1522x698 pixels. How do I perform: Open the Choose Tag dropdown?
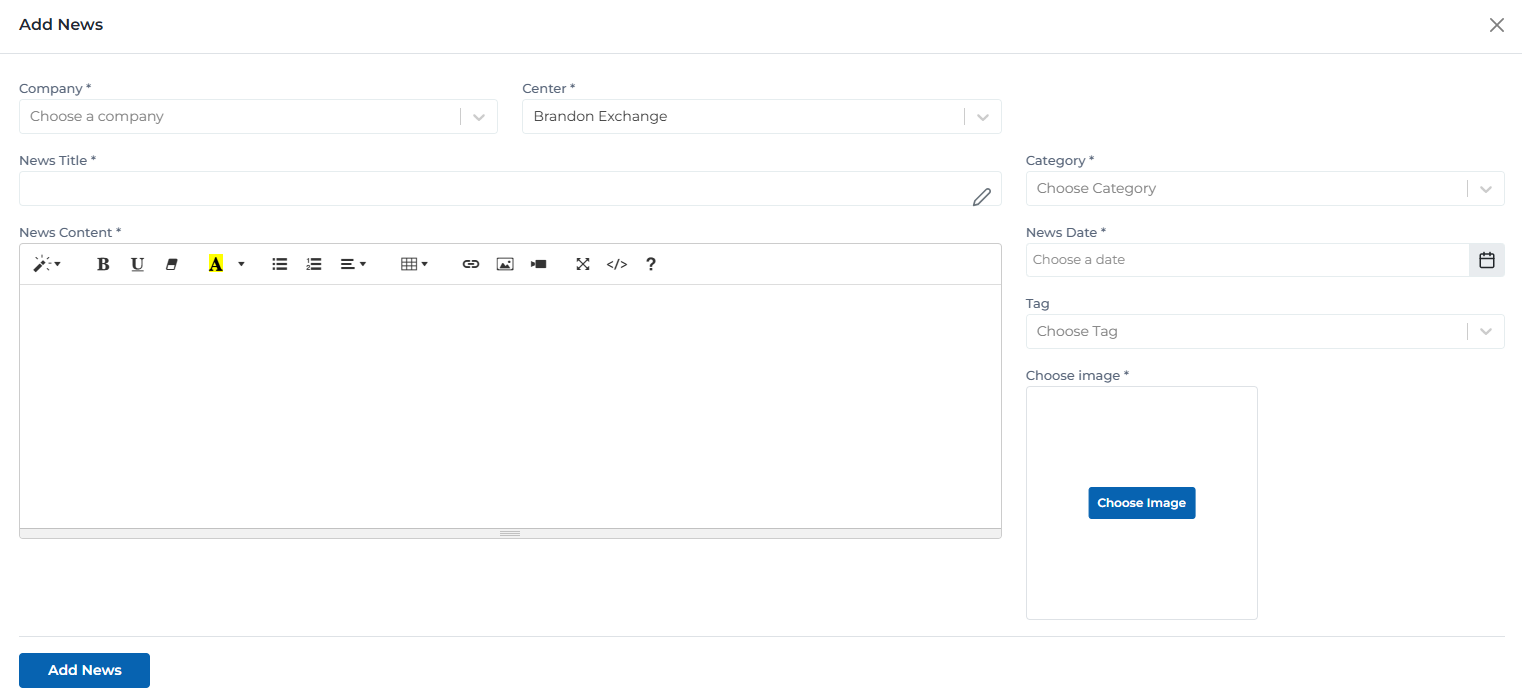point(1485,331)
